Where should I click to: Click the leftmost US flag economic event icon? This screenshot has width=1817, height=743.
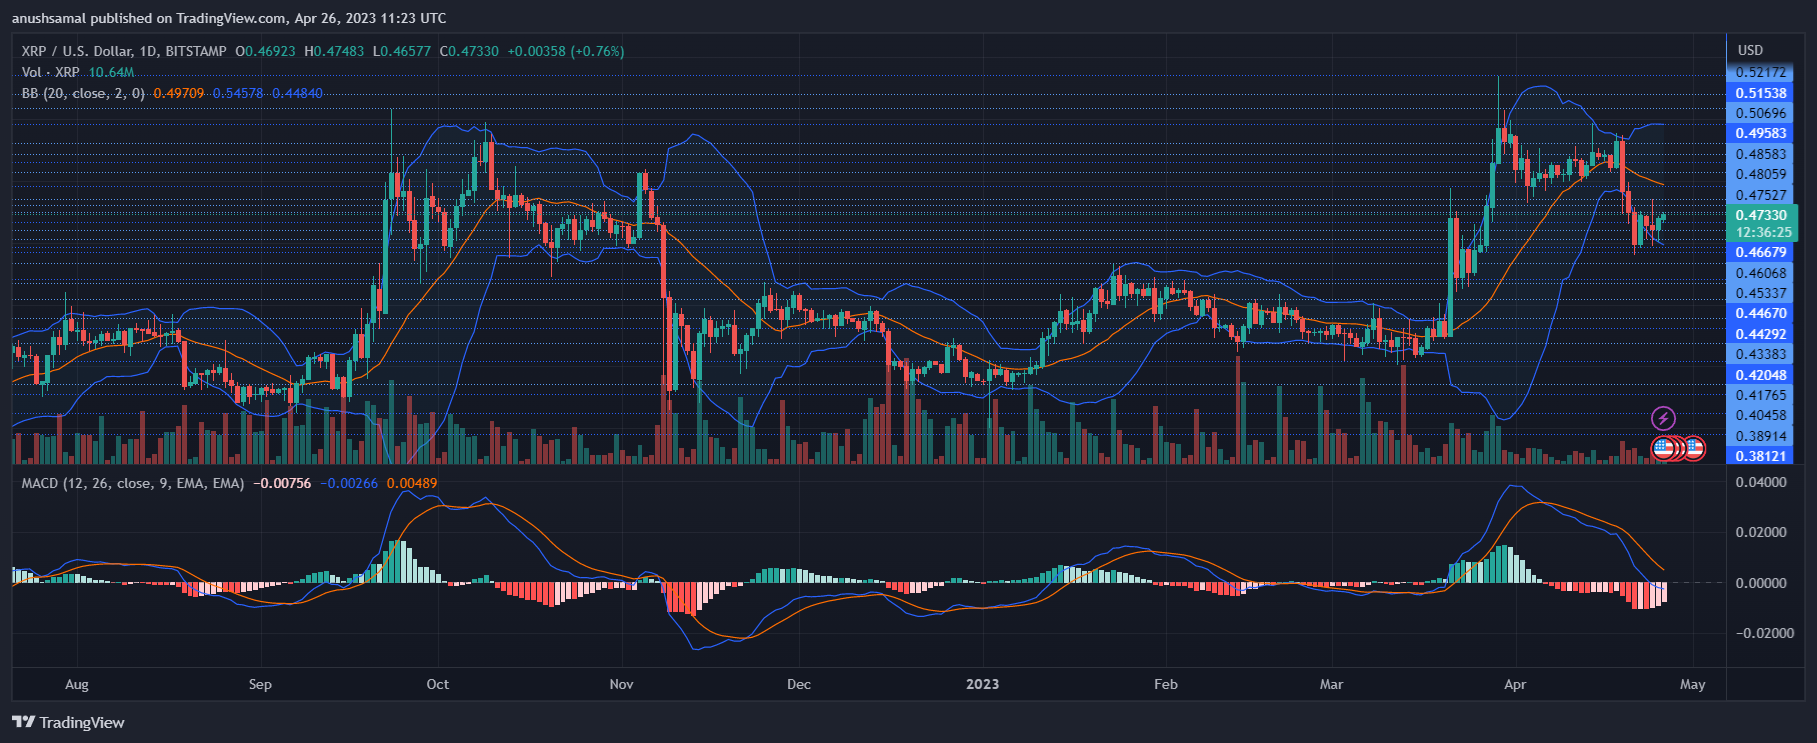1663,448
